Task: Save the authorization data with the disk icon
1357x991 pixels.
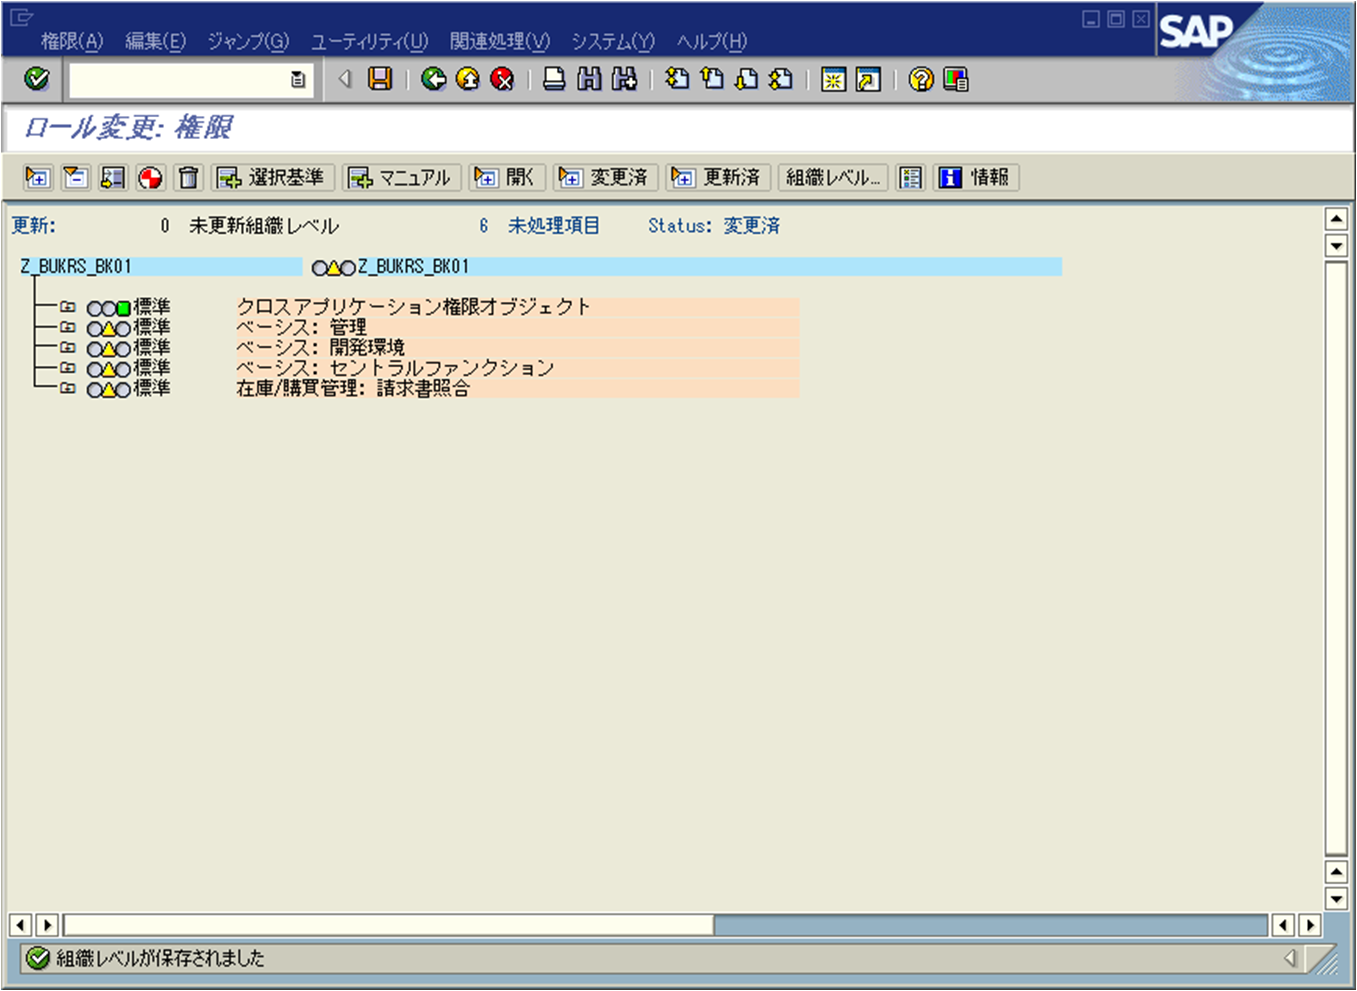Action: coord(379,80)
